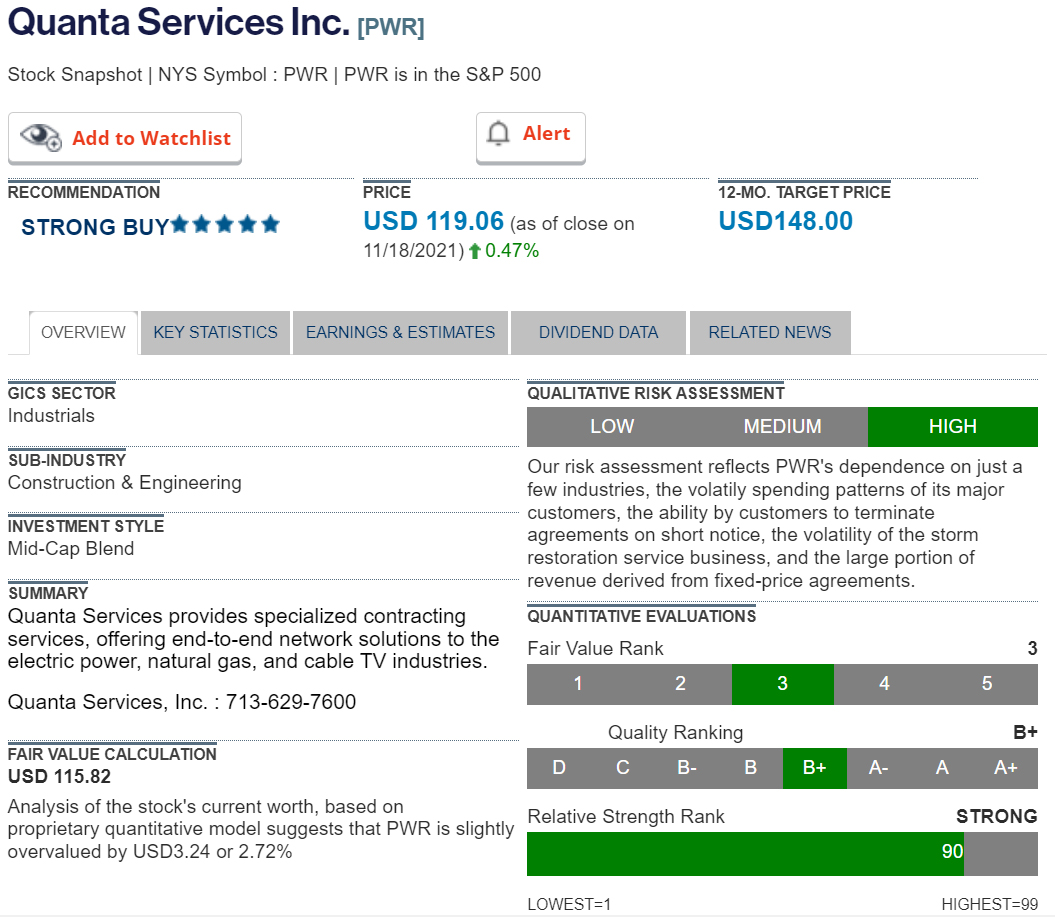View the Related News tab
Viewport: 1055px width, 917px height.
click(x=769, y=332)
